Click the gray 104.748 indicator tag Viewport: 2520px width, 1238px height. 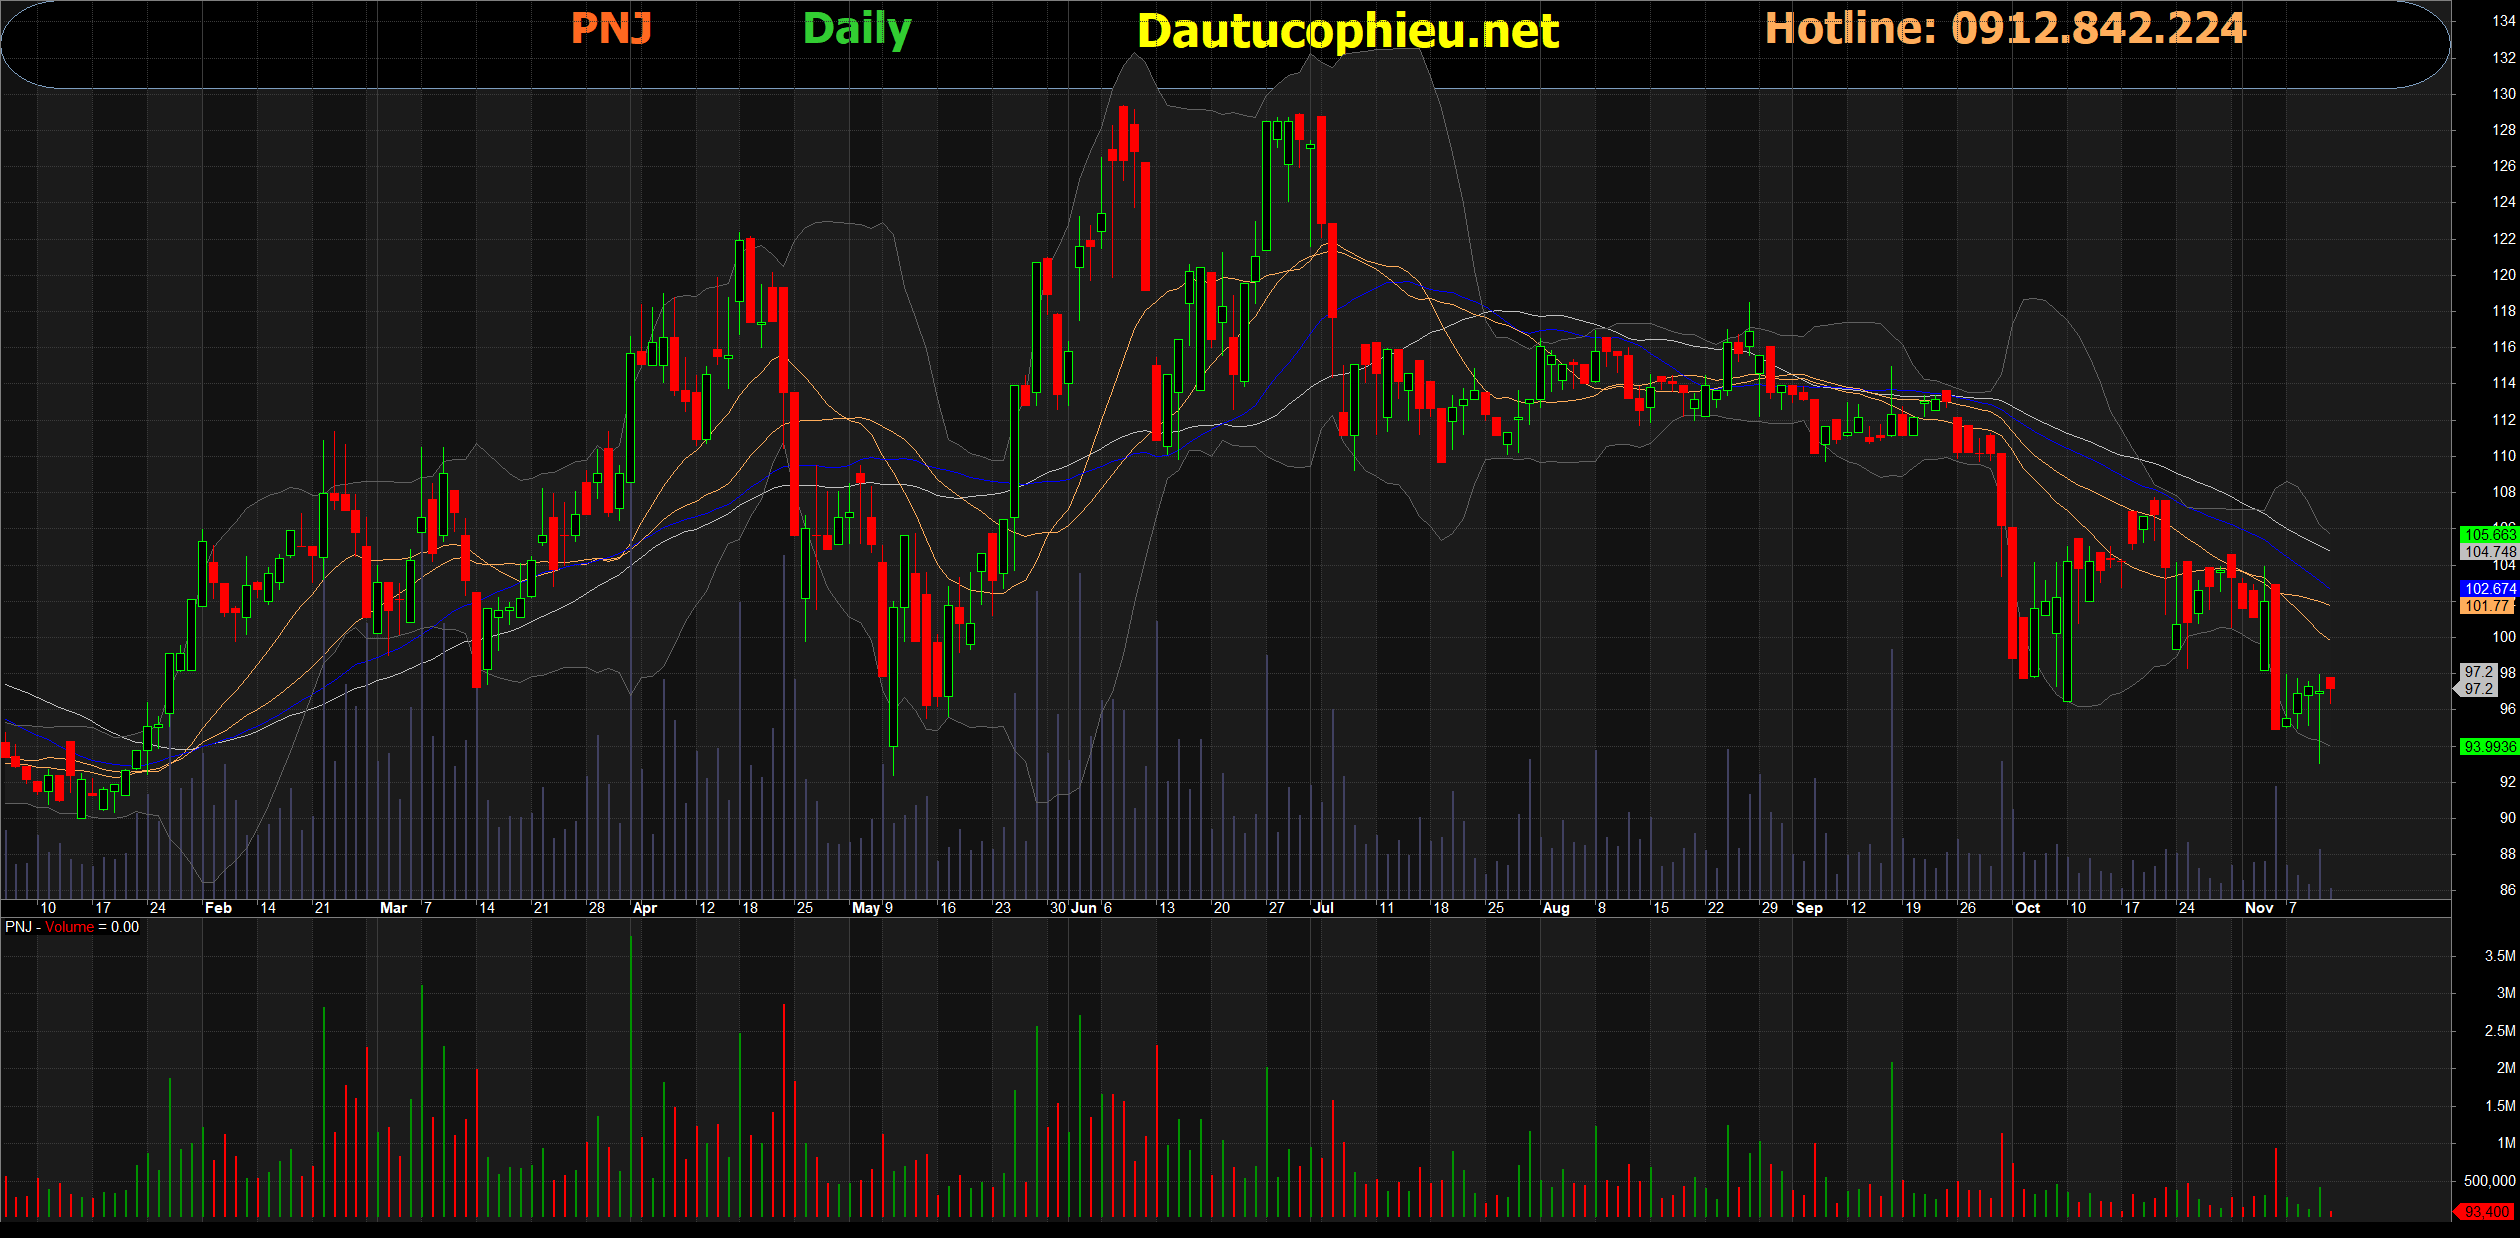(x=2488, y=552)
